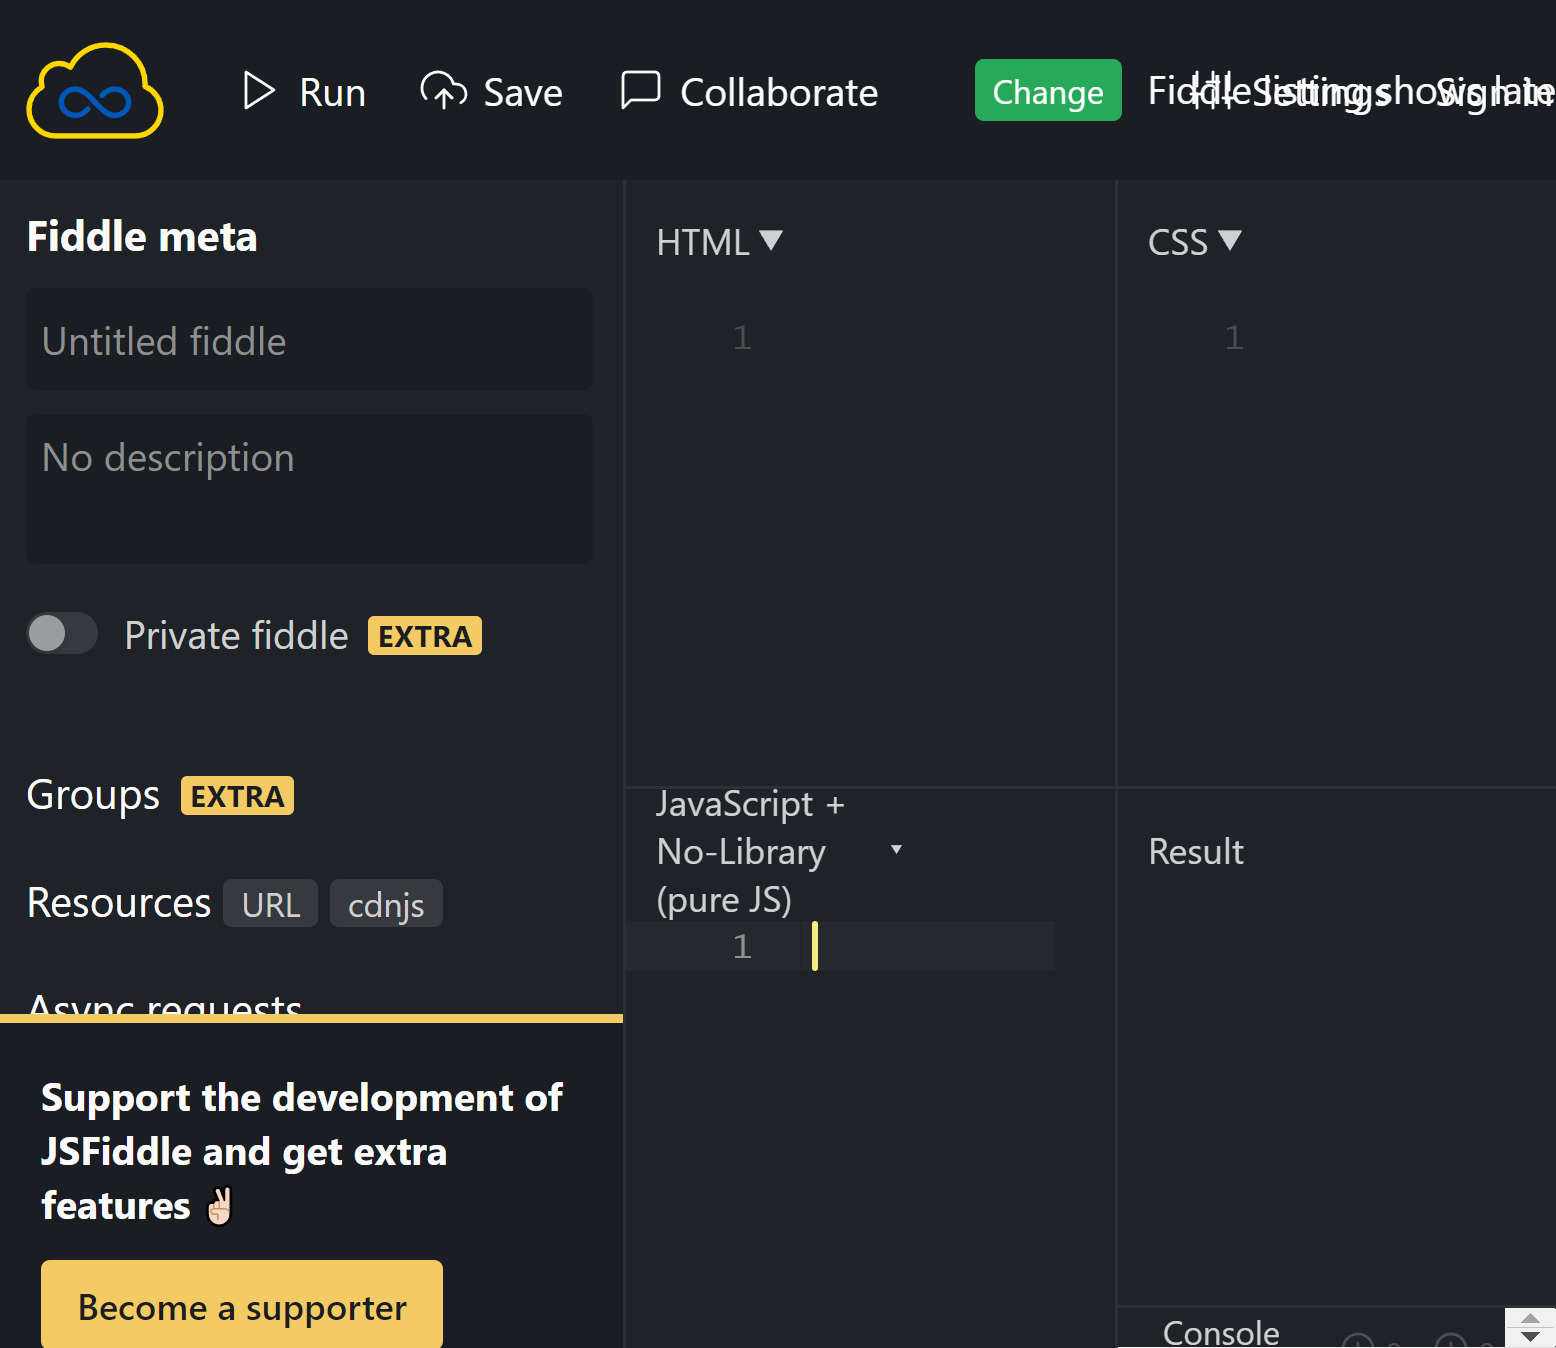
Task: Click the Save cloud-upload icon
Action: (x=443, y=91)
